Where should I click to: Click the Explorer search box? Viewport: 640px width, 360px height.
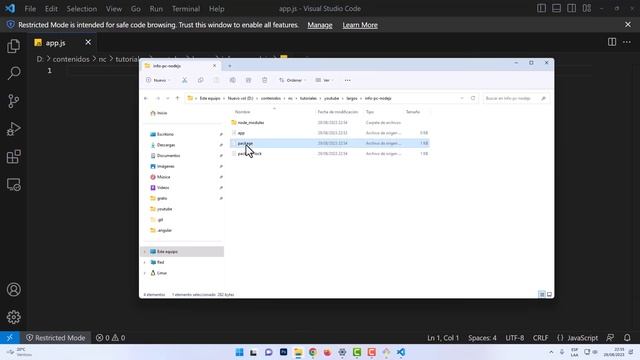(x=516, y=98)
